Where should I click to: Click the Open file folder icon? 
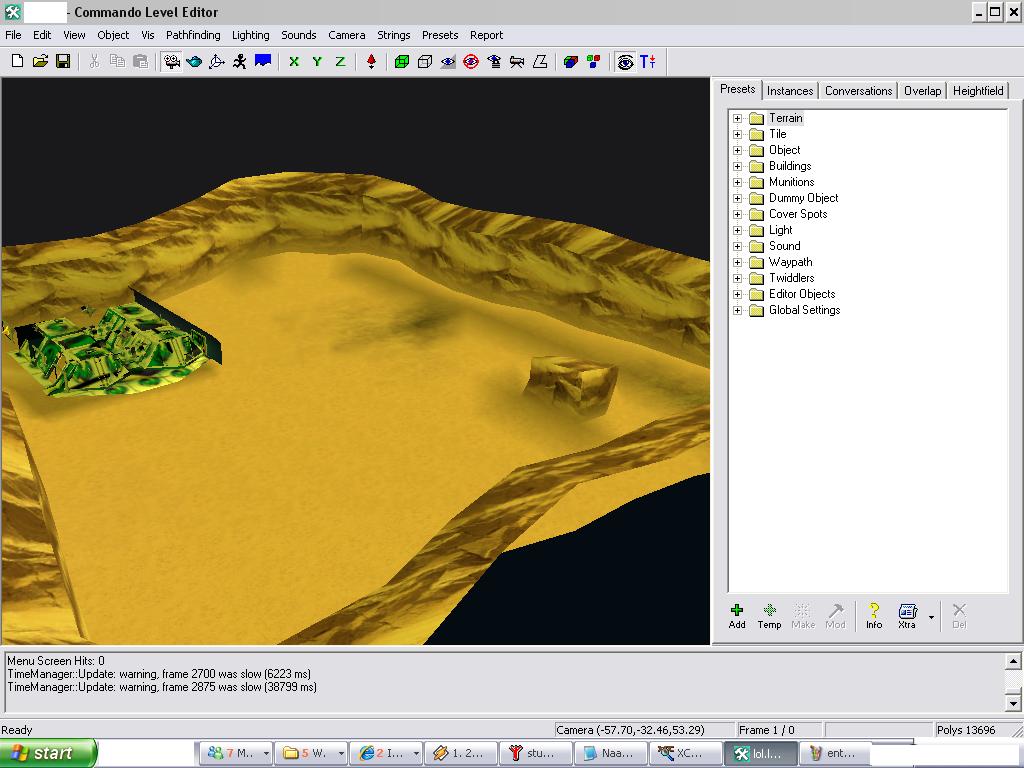(40, 61)
